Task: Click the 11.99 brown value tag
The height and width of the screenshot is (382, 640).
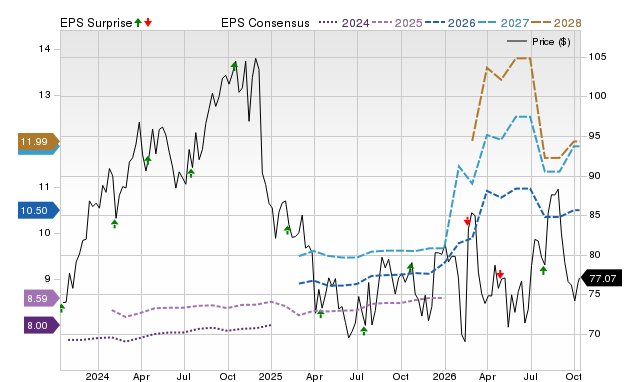Action: [39, 142]
